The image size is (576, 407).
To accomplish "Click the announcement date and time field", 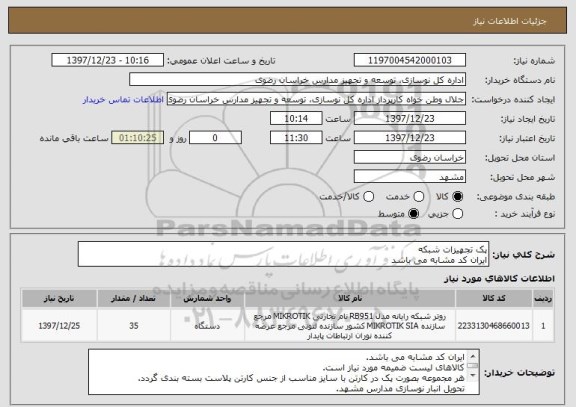I will pyautogui.click(x=108, y=60).
